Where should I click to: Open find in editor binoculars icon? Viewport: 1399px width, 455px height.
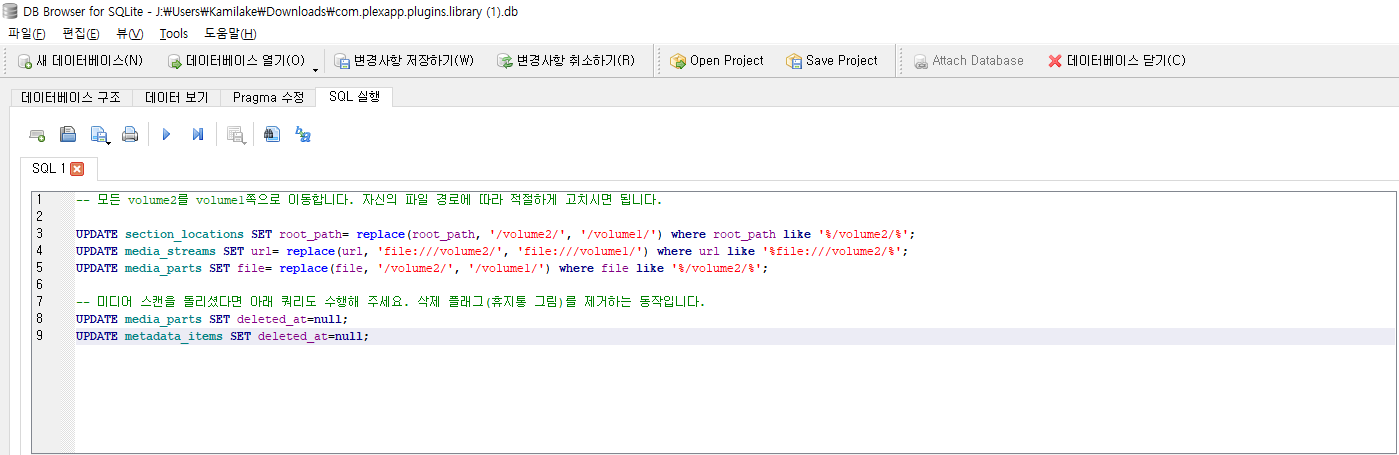[272, 134]
